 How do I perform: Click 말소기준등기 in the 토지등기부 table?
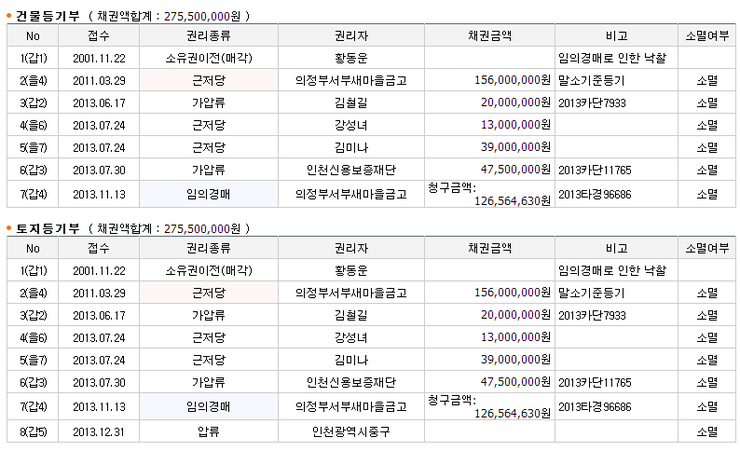pos(591,293)
